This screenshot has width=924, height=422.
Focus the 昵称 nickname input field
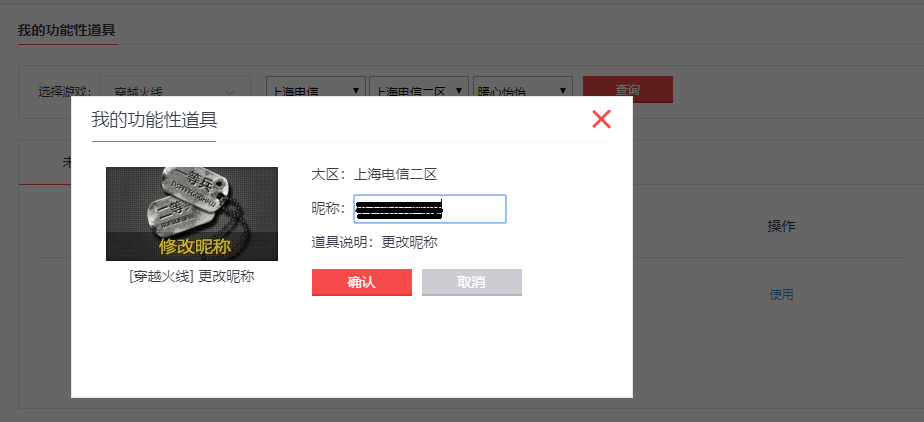430,209
